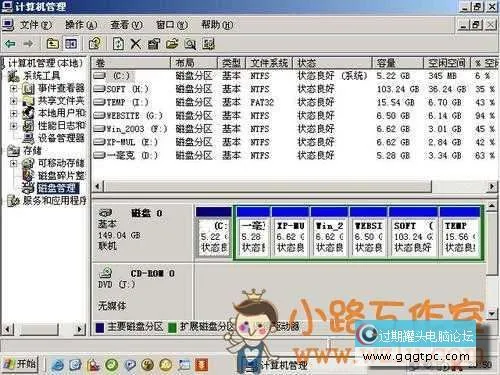
Task: Expand the 性能日志和警报 plus box
Action: 13,126
